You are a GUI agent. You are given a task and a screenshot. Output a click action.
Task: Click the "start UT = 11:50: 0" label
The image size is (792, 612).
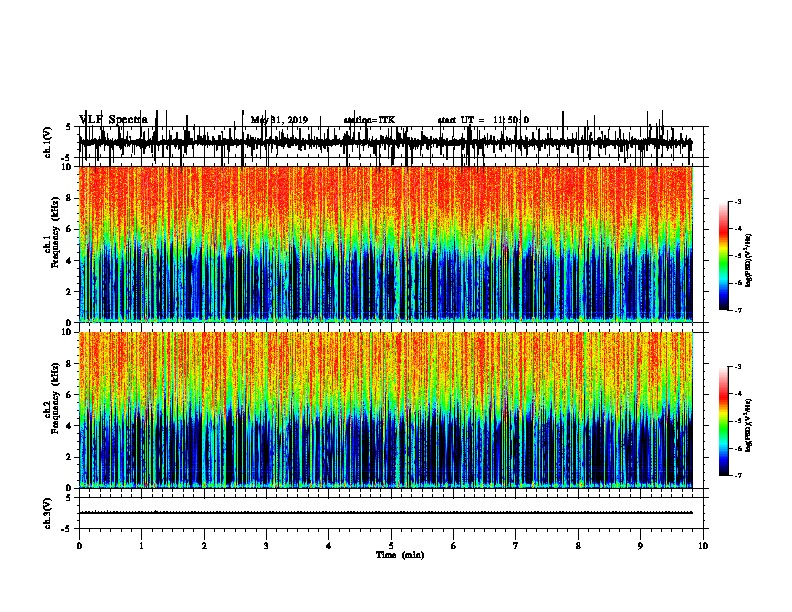pyautogui.click(x=483, y=120)
